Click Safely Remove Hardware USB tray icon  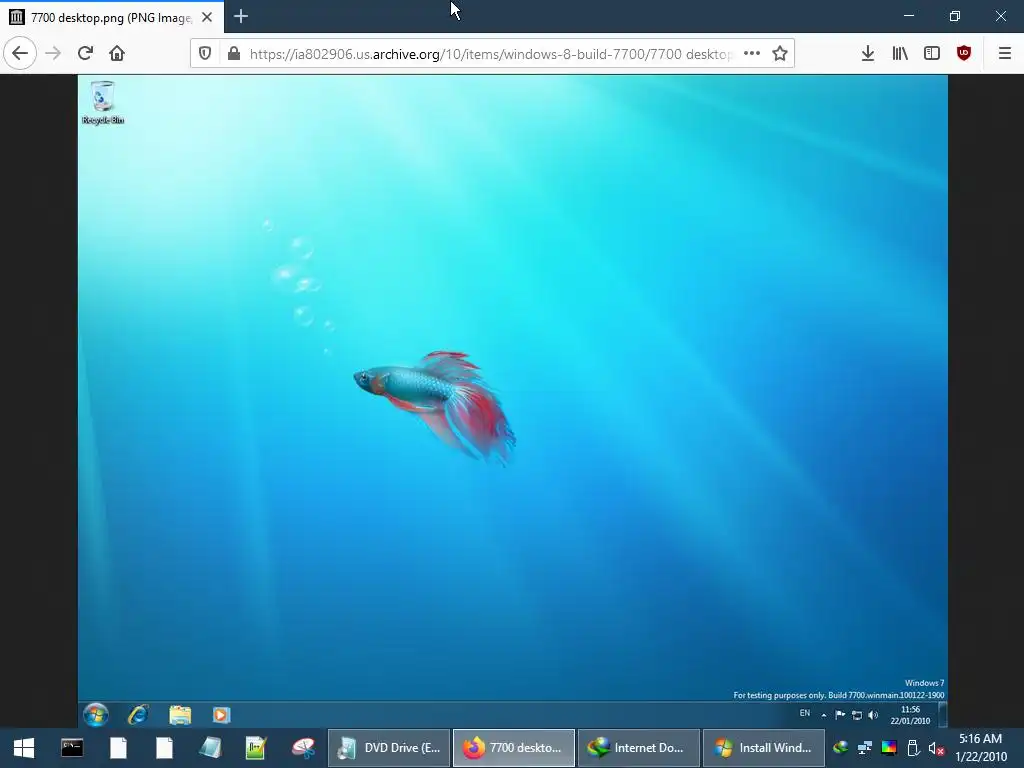pyautogui.click(x=913, y=748)
